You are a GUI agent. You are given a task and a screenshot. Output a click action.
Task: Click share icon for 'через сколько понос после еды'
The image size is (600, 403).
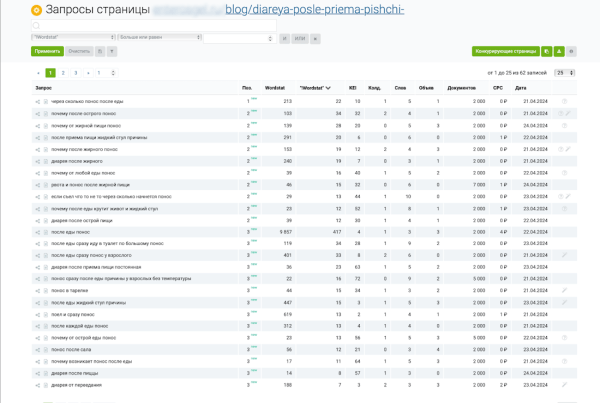[x=38, y=101]
